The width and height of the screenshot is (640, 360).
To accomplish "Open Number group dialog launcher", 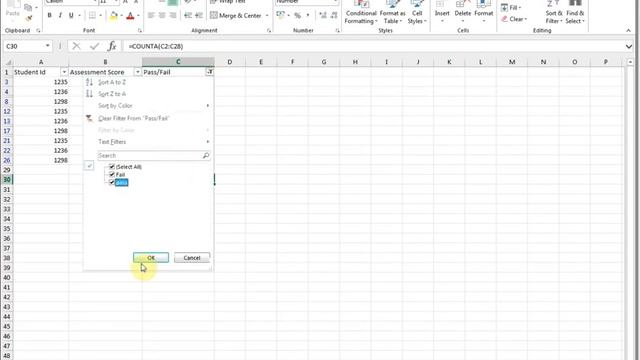I will click(338, 31).
